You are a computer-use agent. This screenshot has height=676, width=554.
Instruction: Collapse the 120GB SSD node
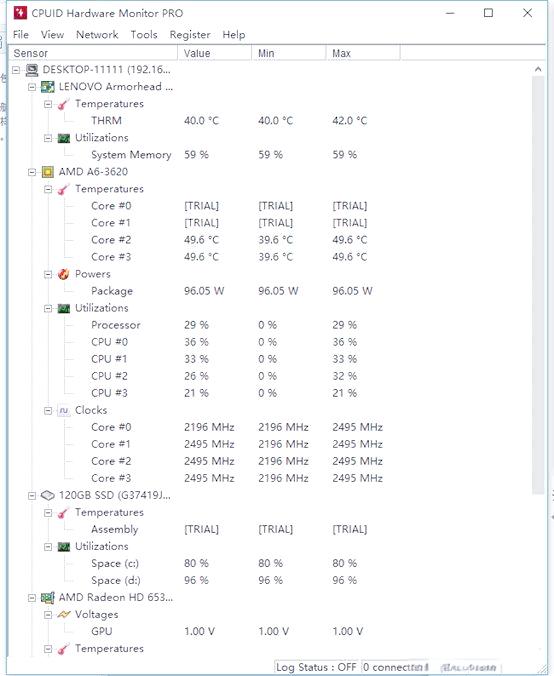click(x=31, y=496)
